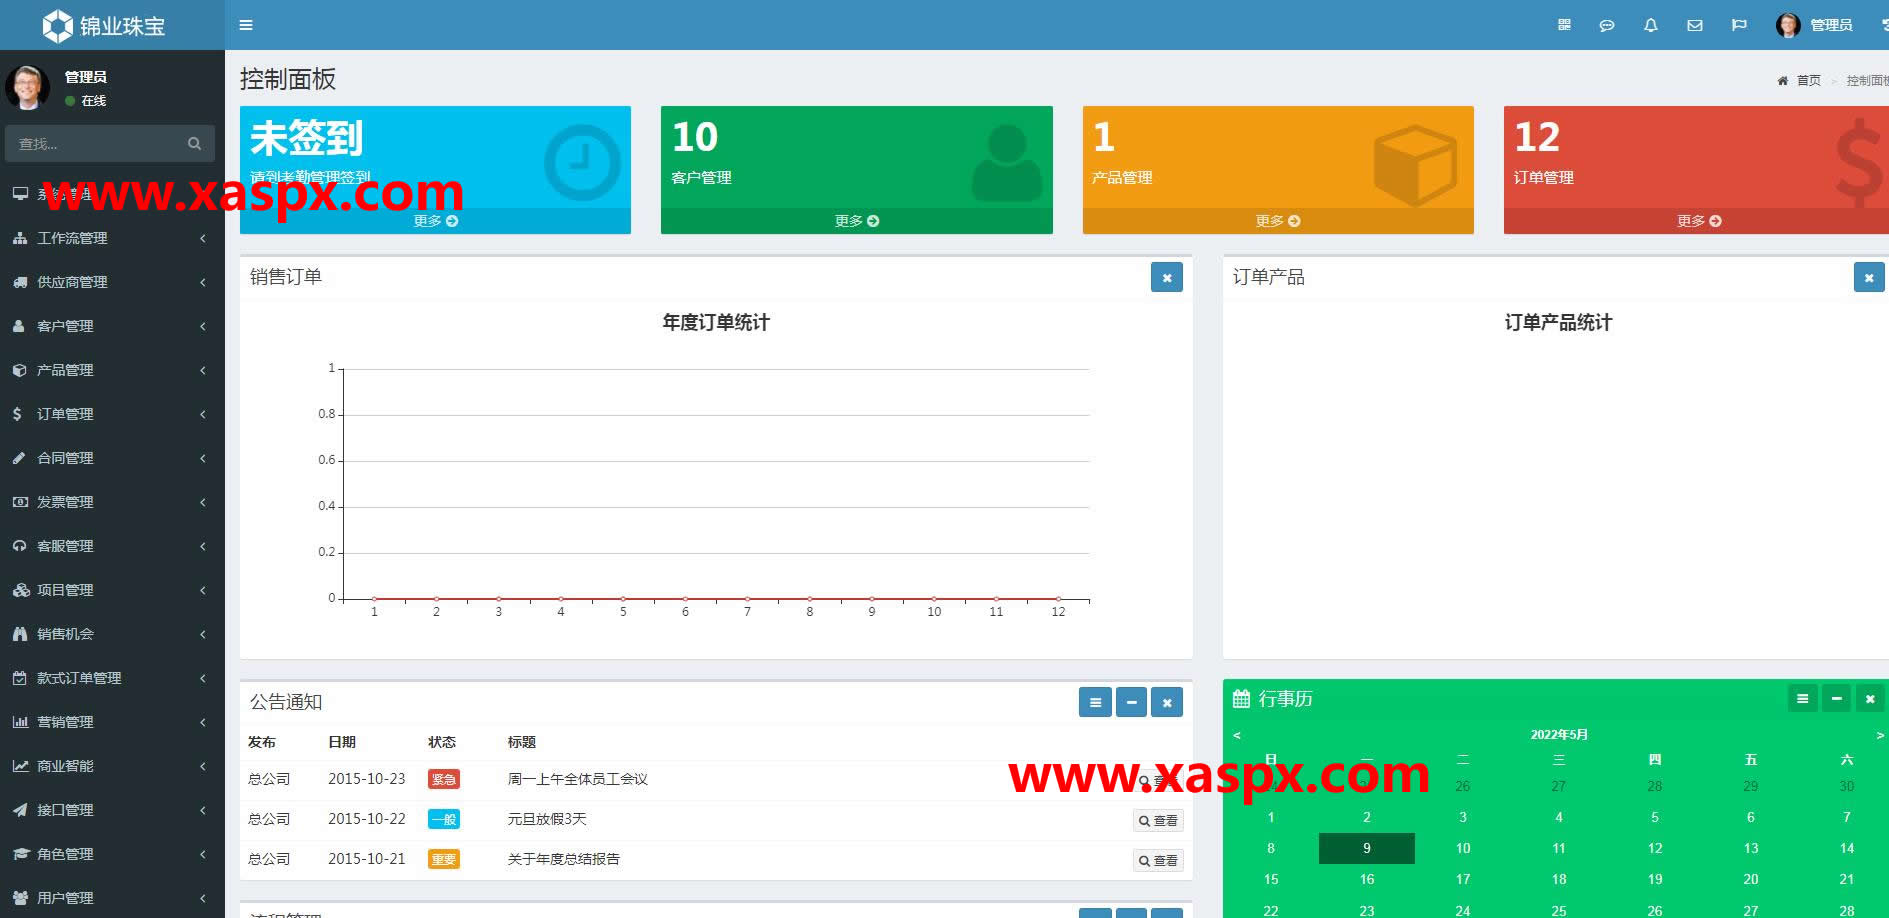Click the 商业智能 line chart icon
1889x918 pixels.
click(x=20, y=766)
